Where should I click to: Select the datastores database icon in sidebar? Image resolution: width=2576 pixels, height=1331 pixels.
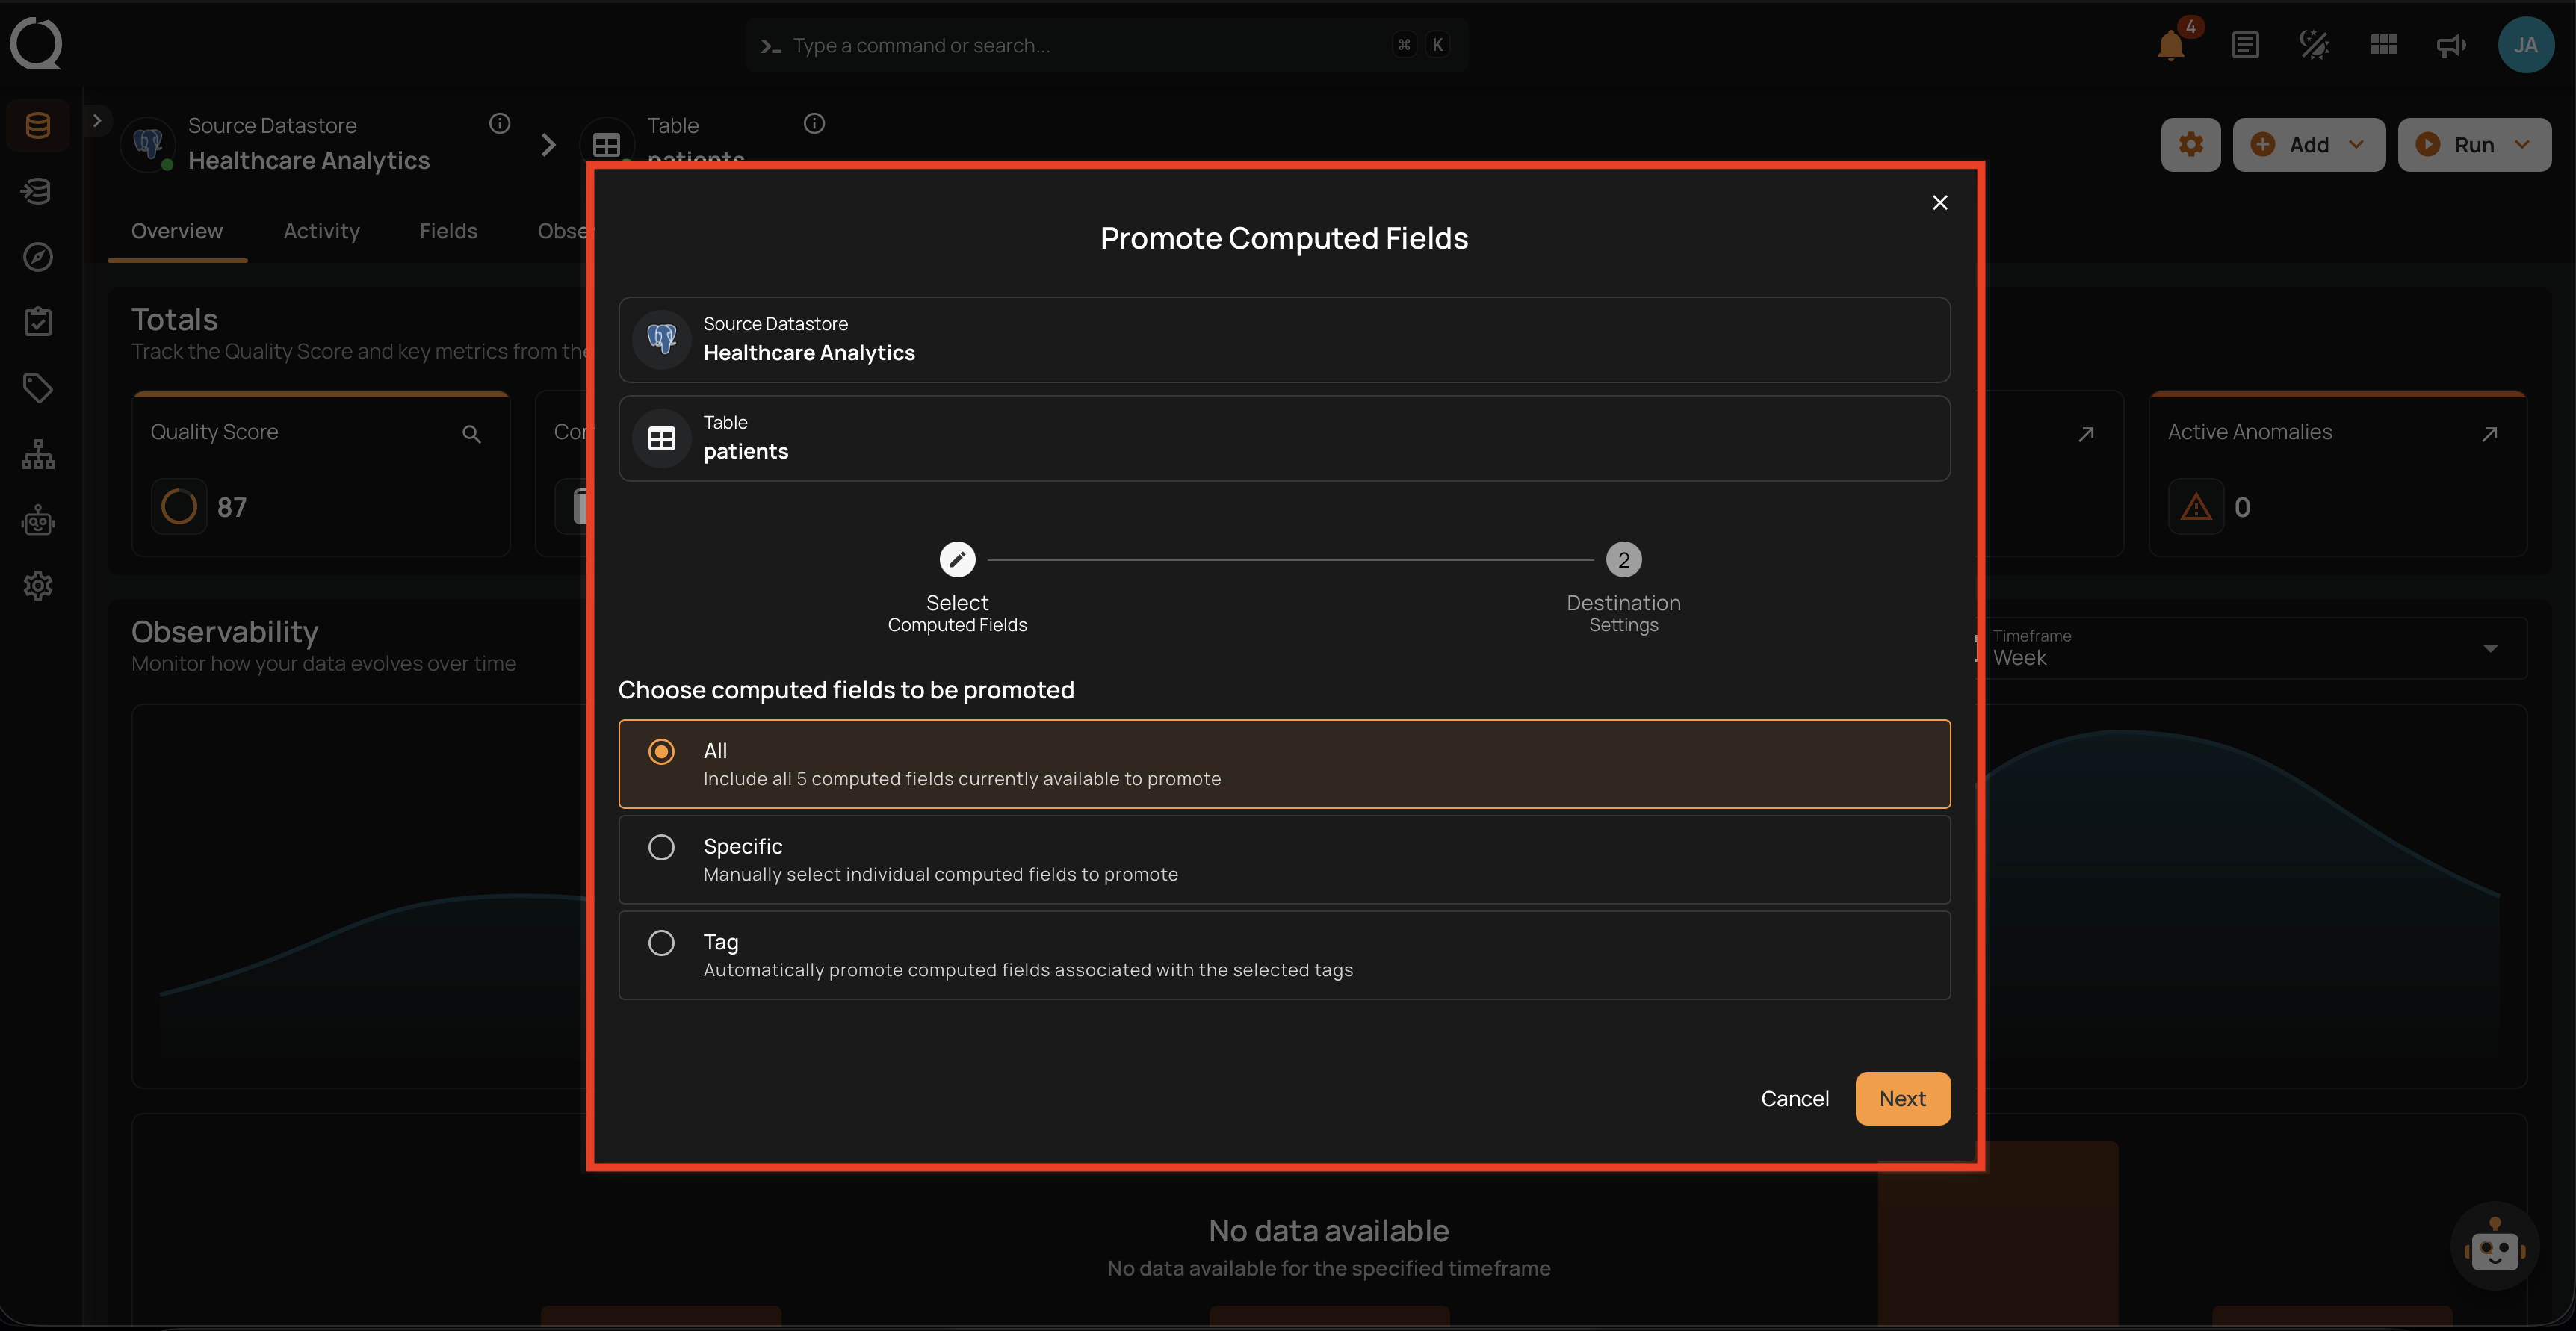click(x=38, y=125)
